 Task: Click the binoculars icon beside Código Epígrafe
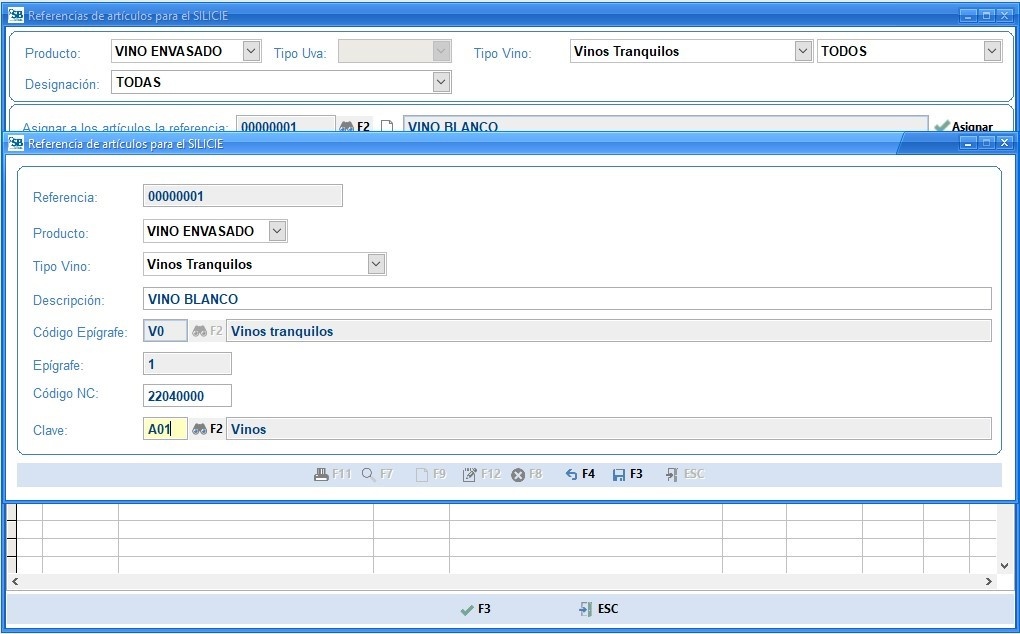click(200, 331)
